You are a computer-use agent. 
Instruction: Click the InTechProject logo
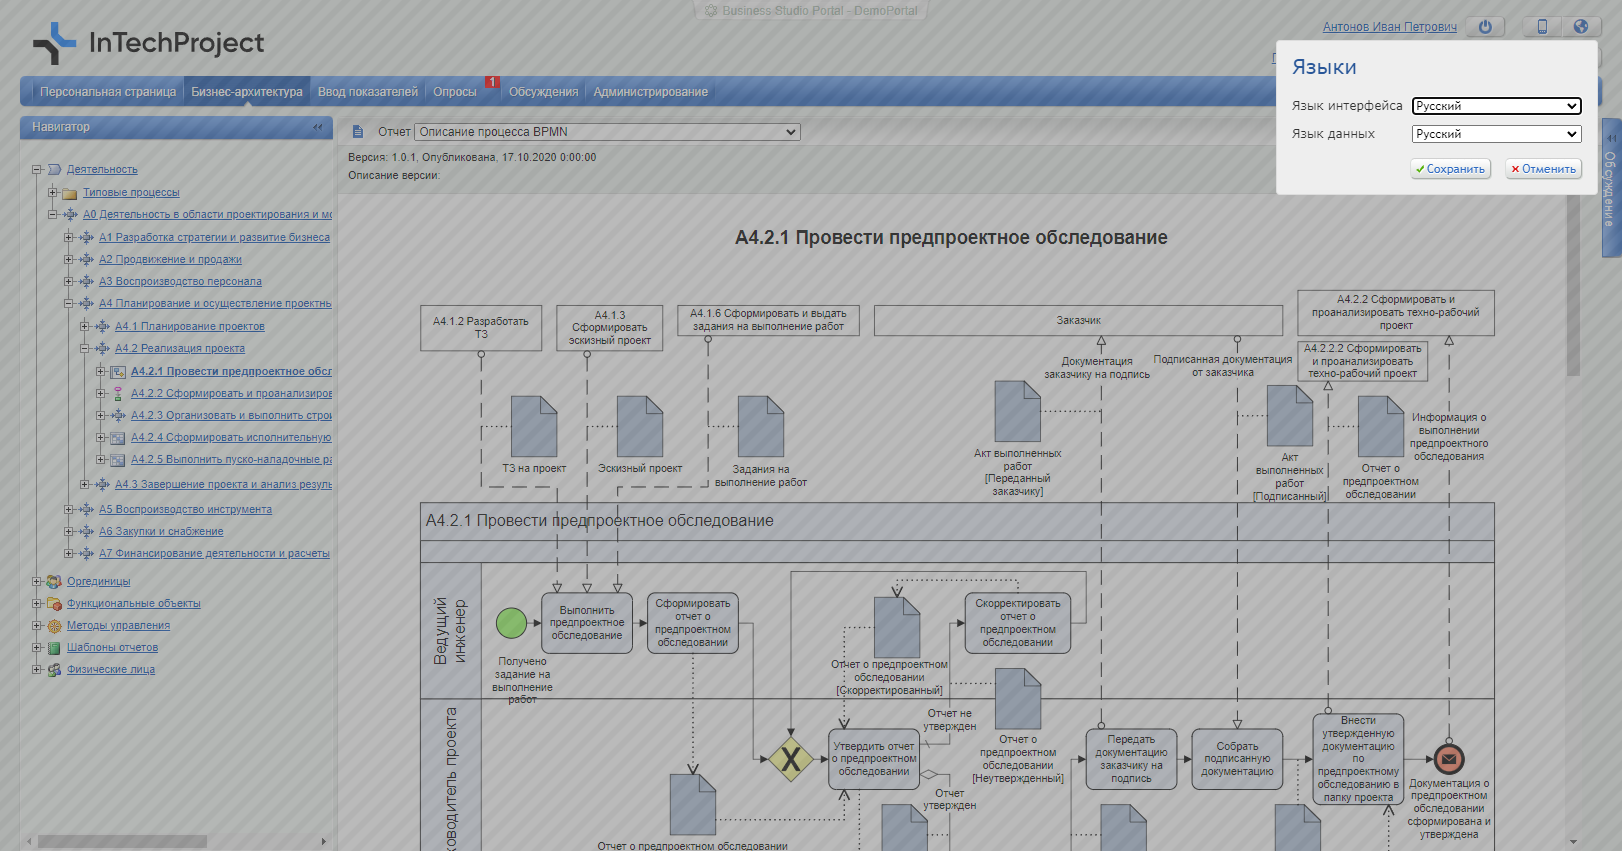[x=148, y=43]
